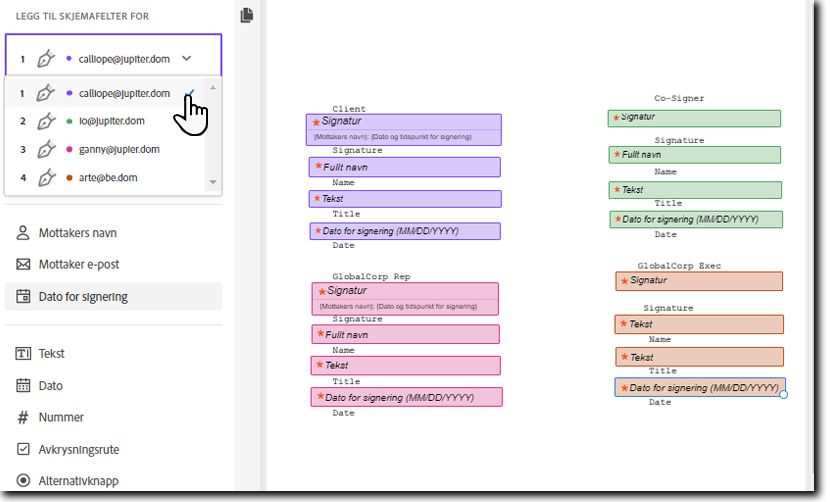Screen dimensions: 830x502
Task: Click the orange color dot beside arte@be.dom
Action: 69,178
